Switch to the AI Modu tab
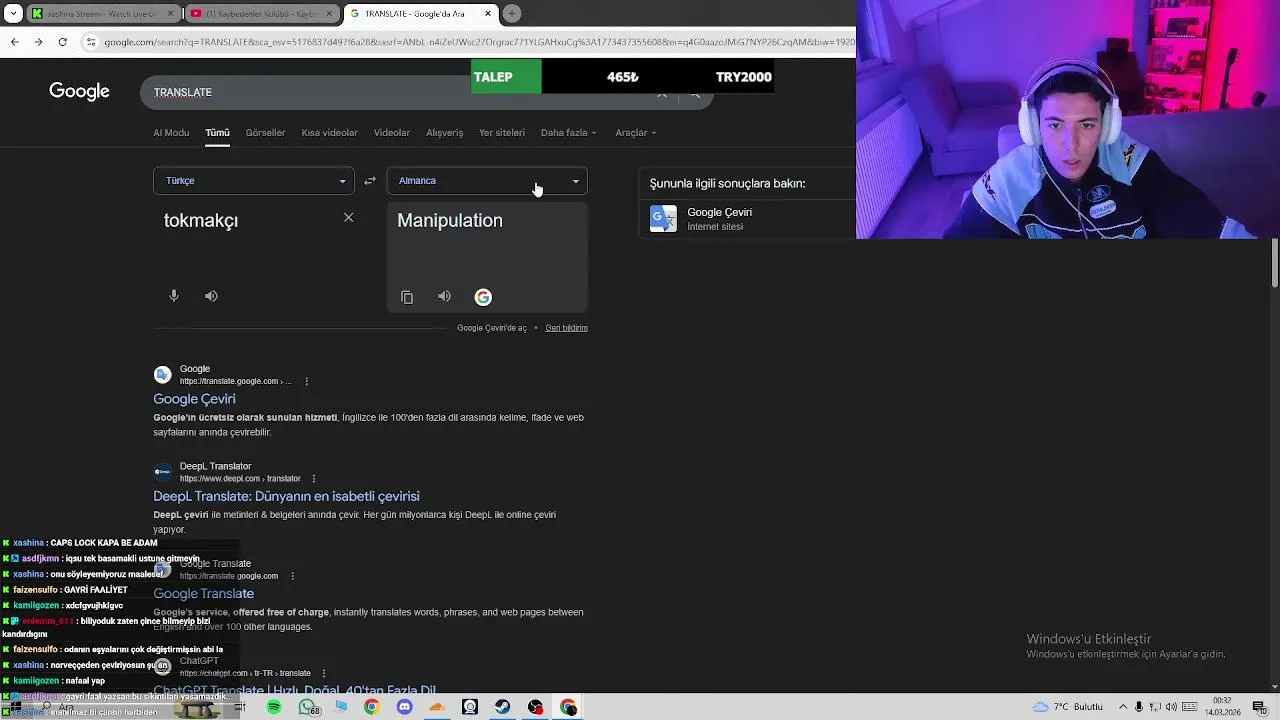The height and width of the screenshot is (720, 1280). tap(171, 133)
